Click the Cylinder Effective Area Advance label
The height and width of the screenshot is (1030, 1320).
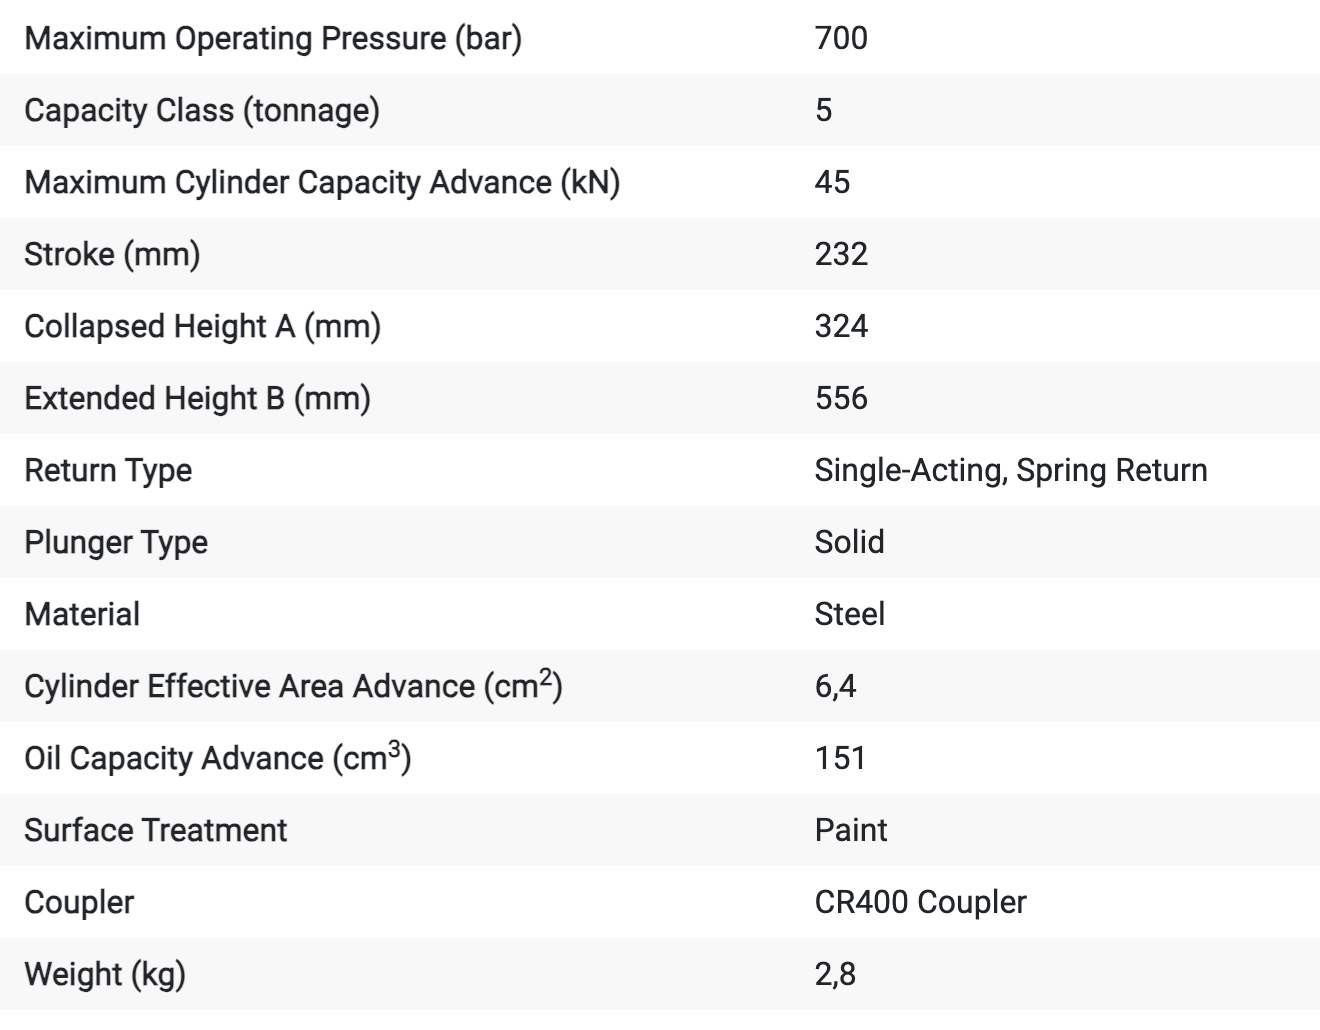coord(292,686)
